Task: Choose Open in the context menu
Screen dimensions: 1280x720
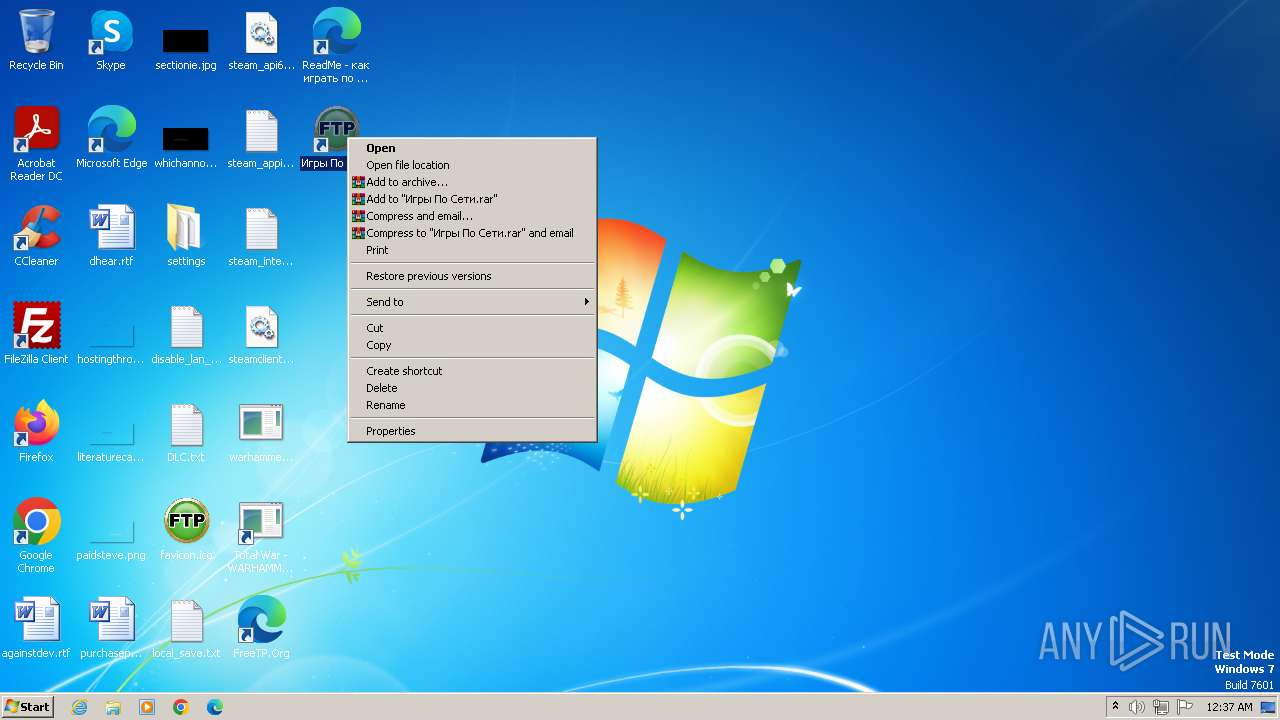Action: click(471, 148)
